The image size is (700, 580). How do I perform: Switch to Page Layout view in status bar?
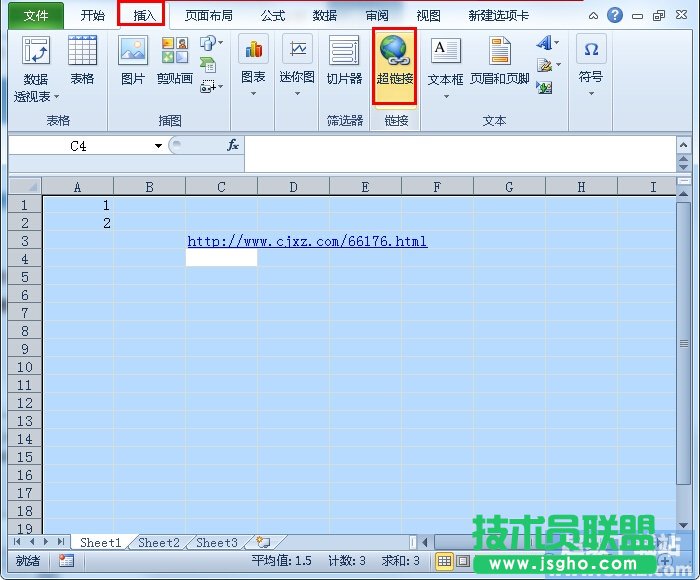click(x=463, y=561)
